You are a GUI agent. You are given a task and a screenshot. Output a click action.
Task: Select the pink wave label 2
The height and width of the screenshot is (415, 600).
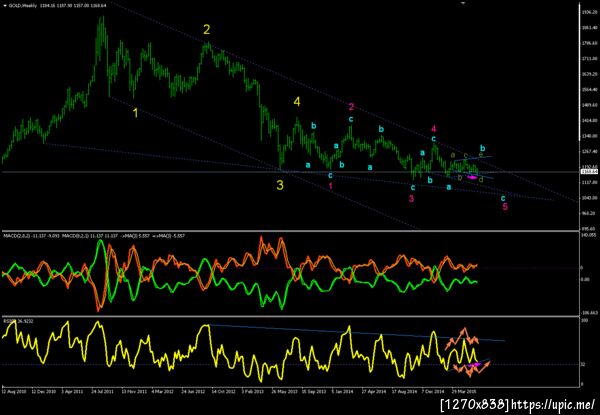point(352,107)
